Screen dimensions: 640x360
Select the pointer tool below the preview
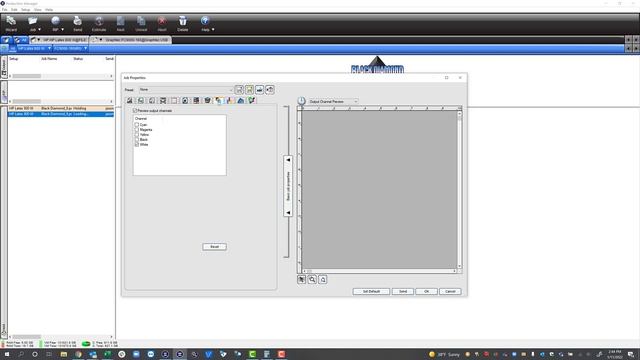pyautogui.click(x=301, y=279)
